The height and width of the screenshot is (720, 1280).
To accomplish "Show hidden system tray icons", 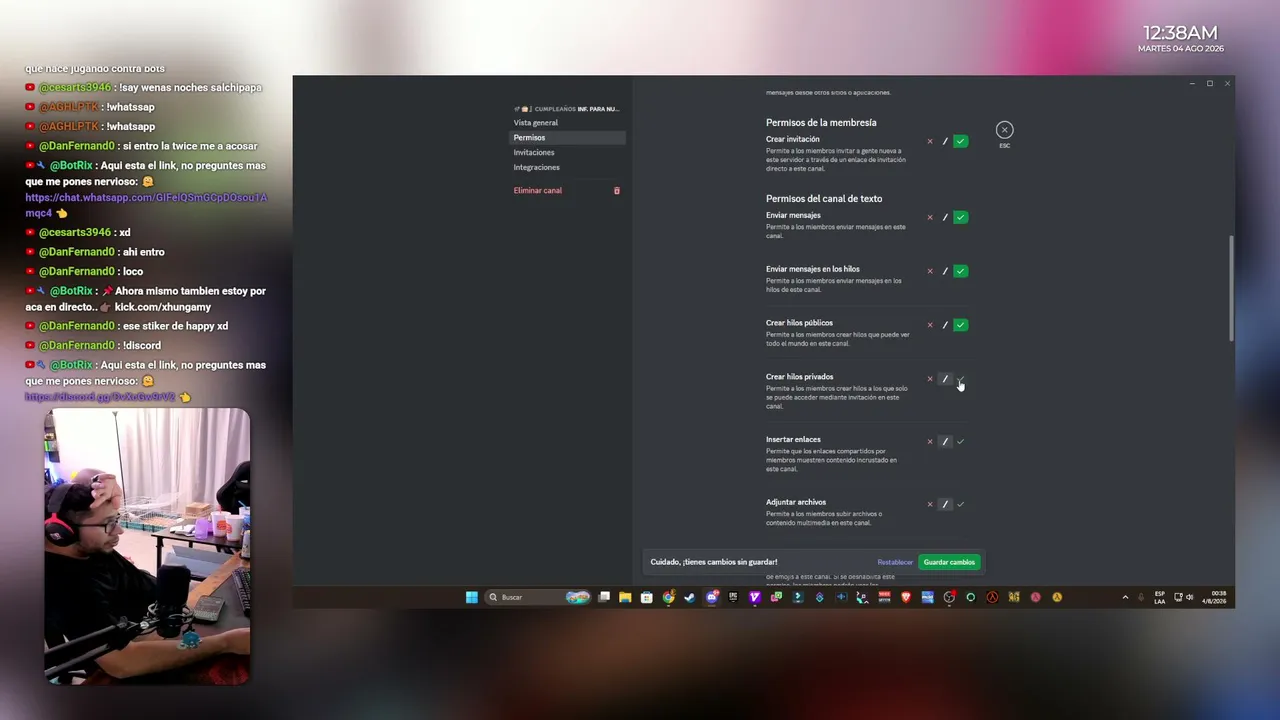I will pos(1125,597).
